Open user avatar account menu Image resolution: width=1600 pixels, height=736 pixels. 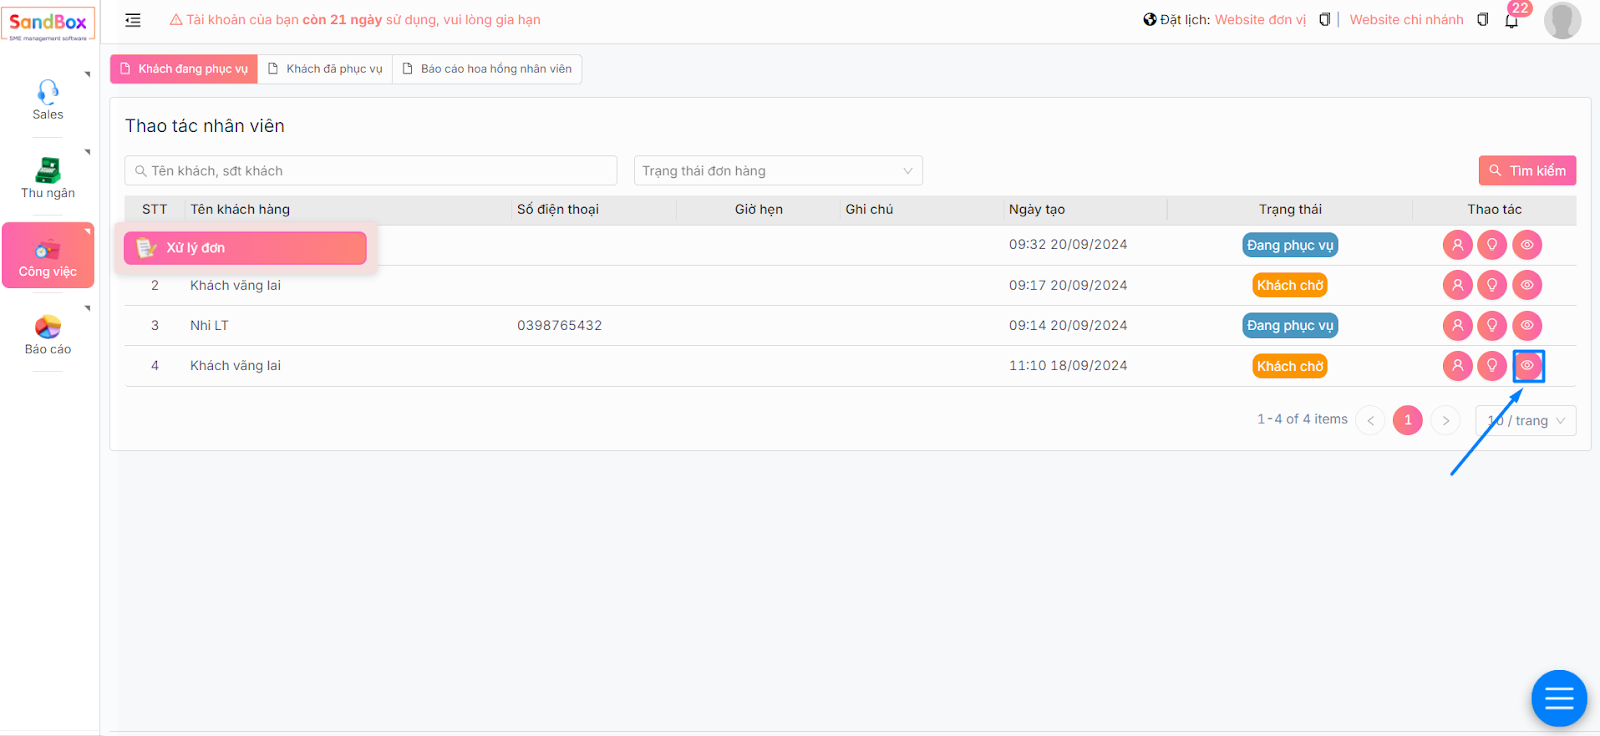(1562, 20)
